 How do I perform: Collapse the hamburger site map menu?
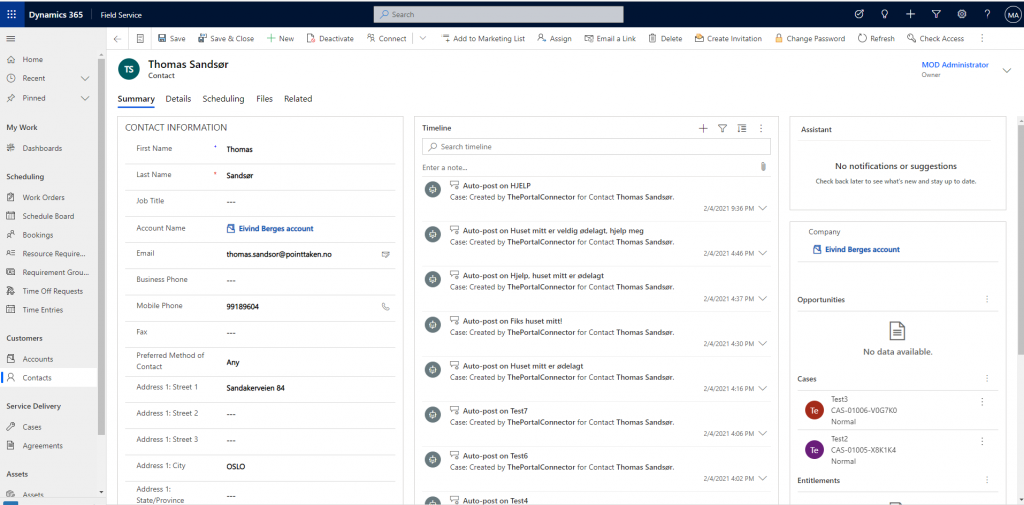click(10, 39)
